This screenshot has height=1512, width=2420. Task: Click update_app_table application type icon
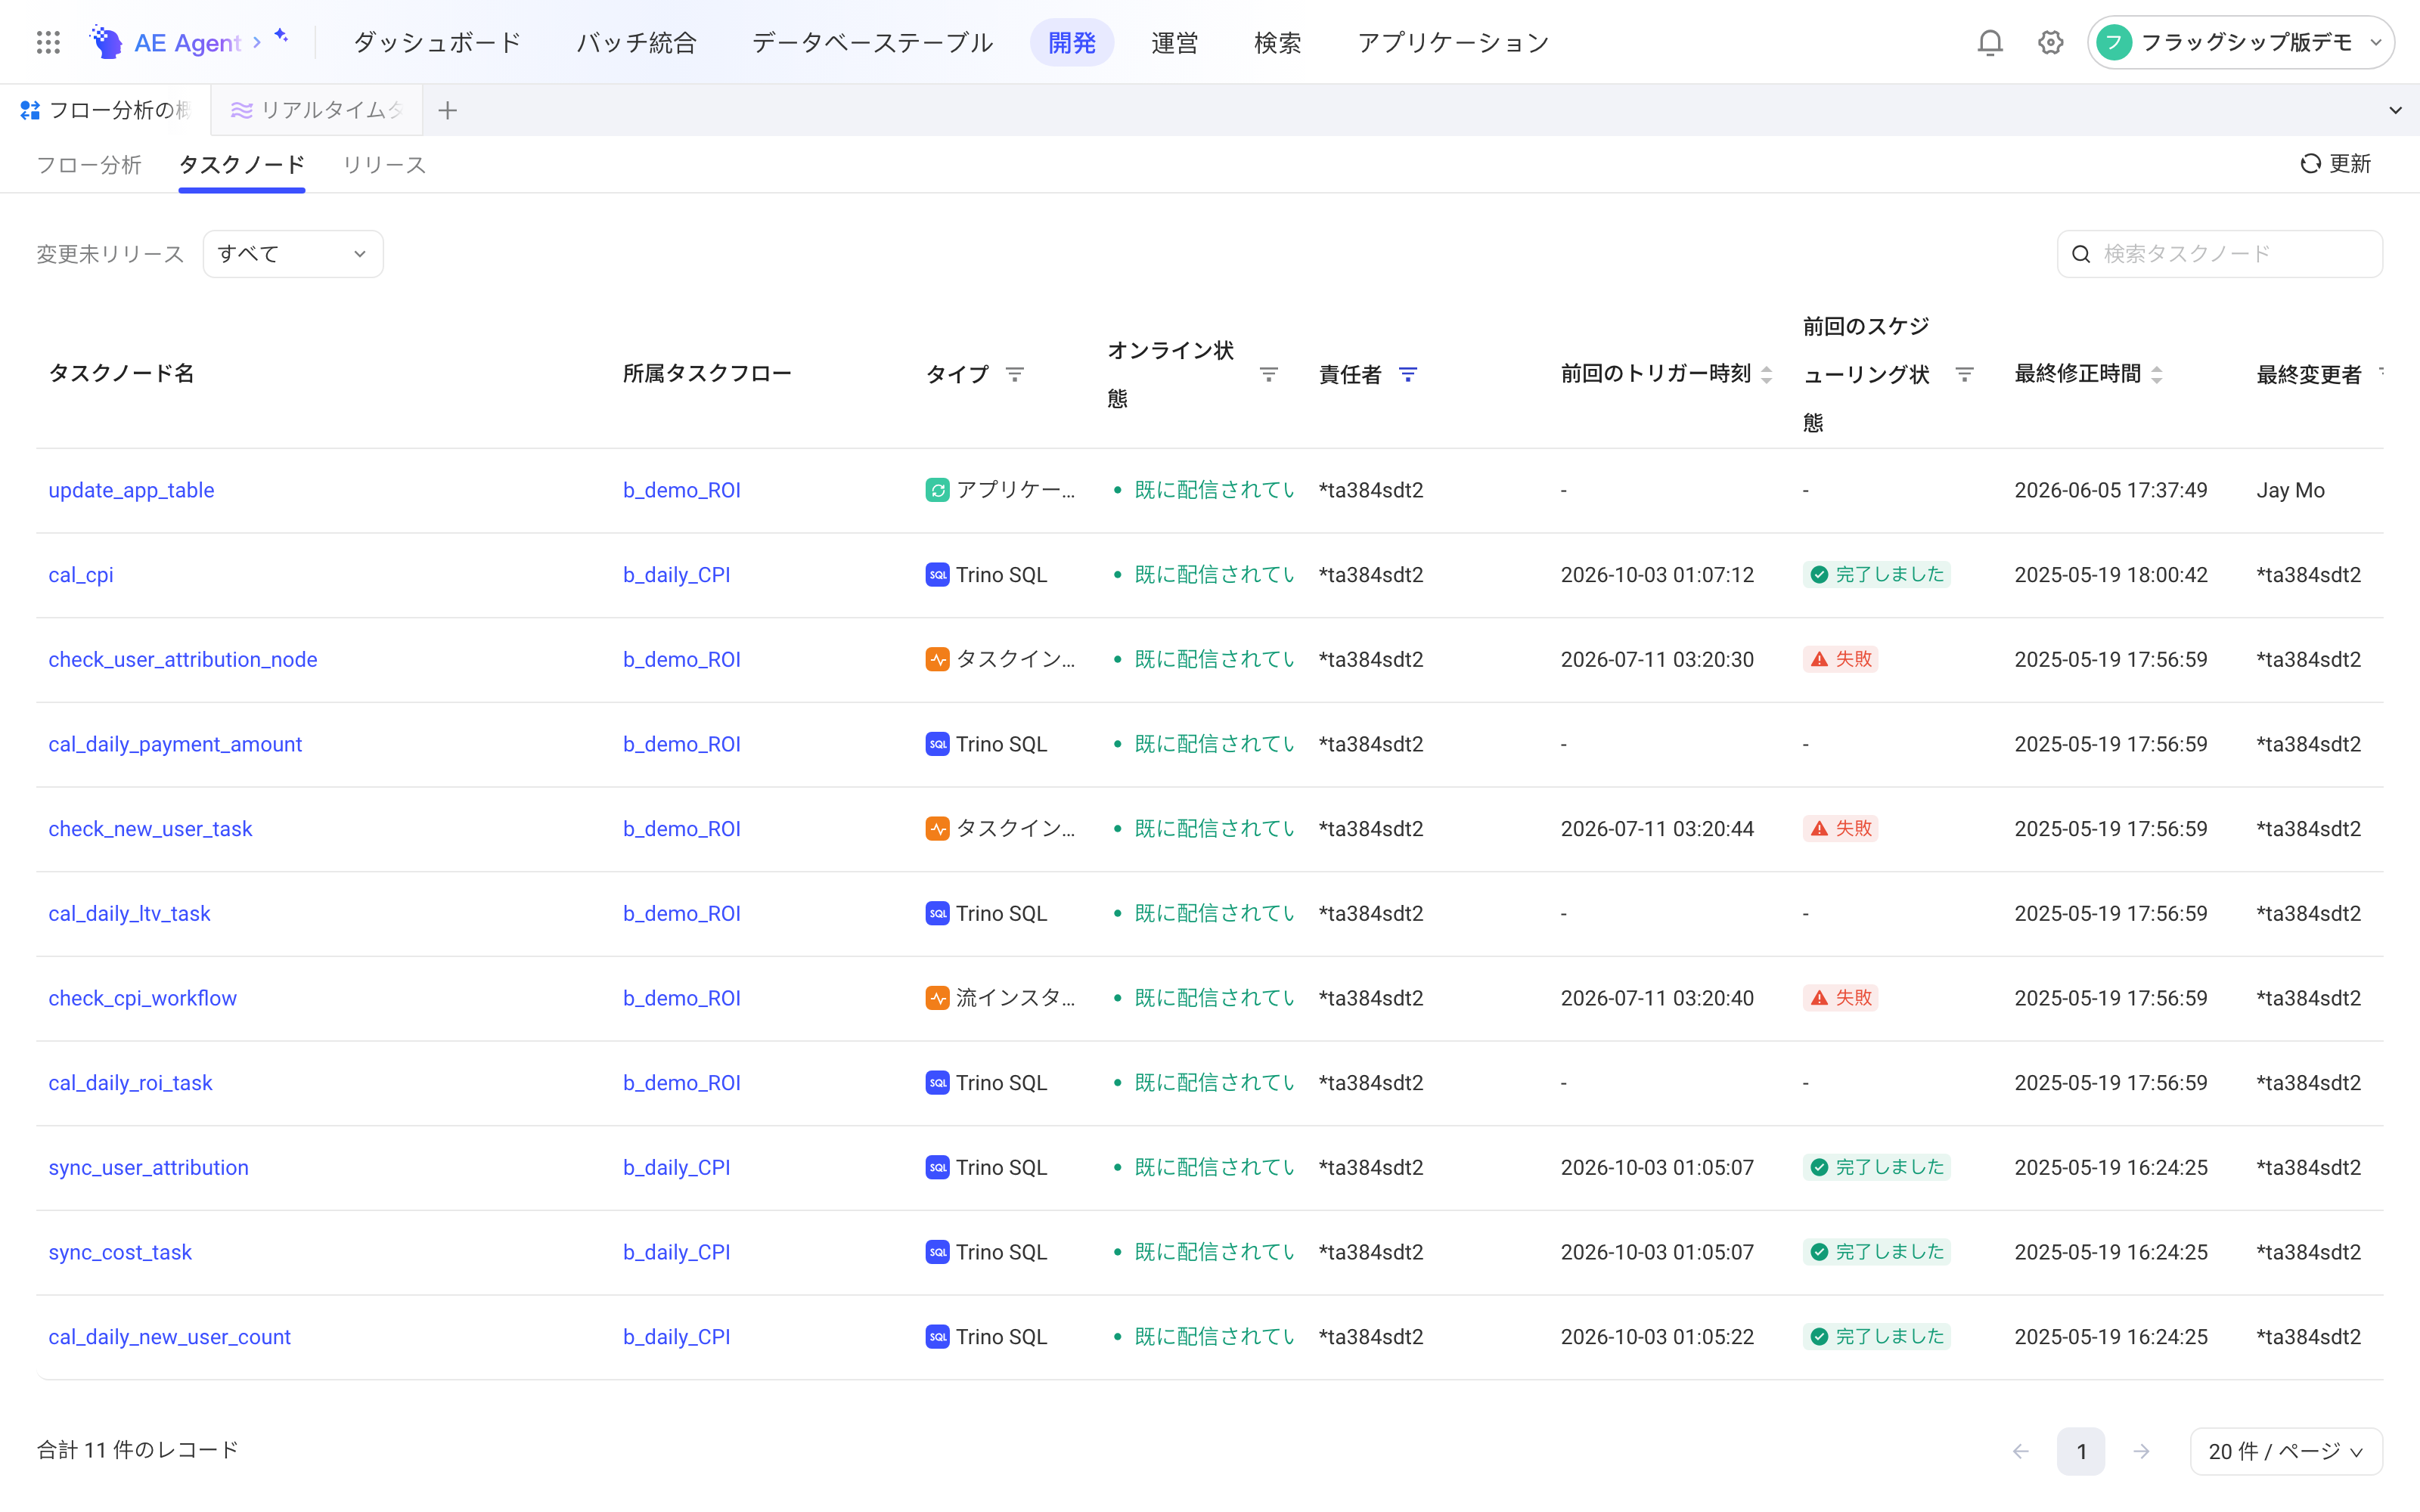(x=937, y=490)
